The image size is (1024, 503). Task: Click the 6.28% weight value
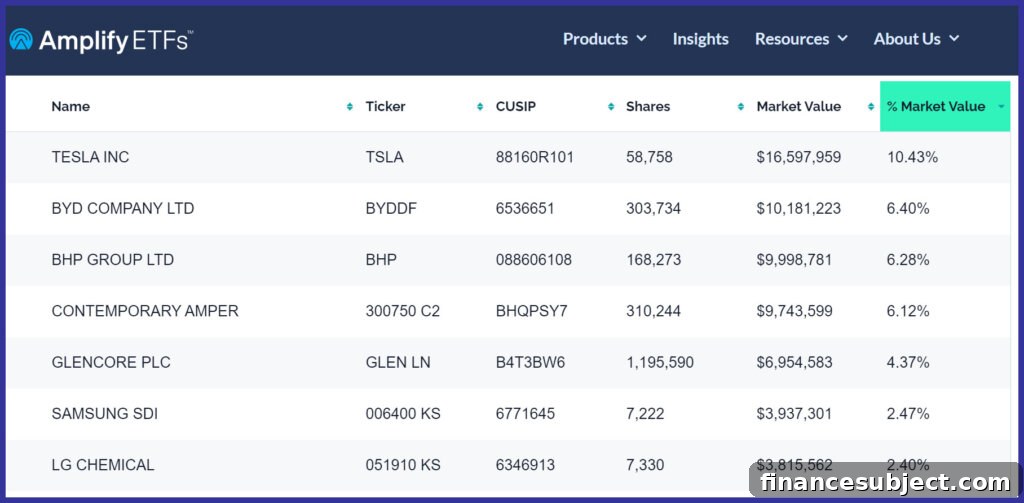[908, 260]
